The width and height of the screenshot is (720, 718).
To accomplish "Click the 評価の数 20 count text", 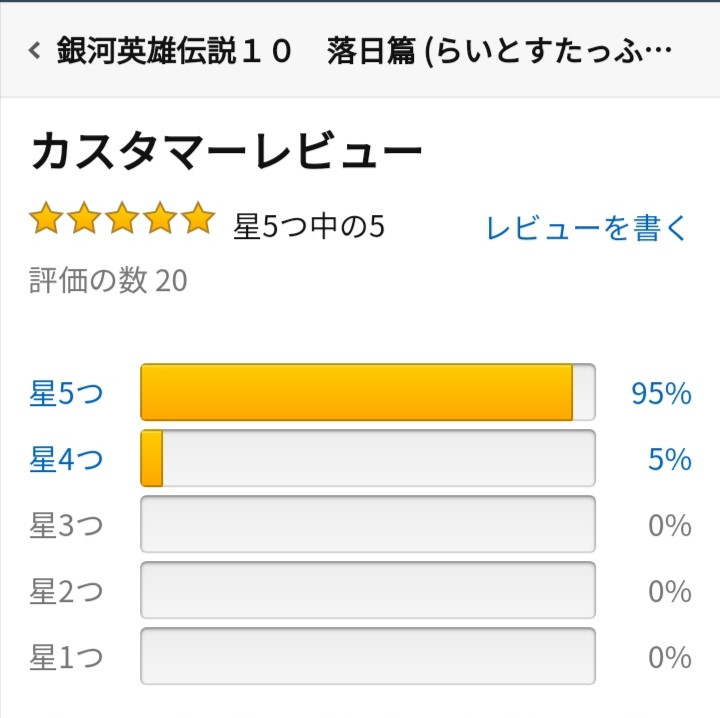I will tap(108, 281).
